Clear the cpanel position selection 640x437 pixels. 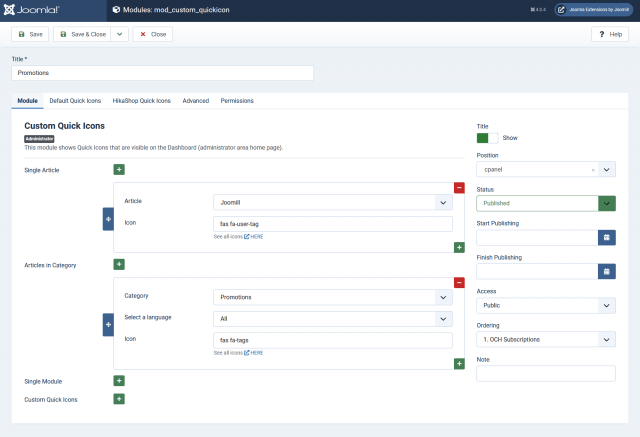(593, 170)
